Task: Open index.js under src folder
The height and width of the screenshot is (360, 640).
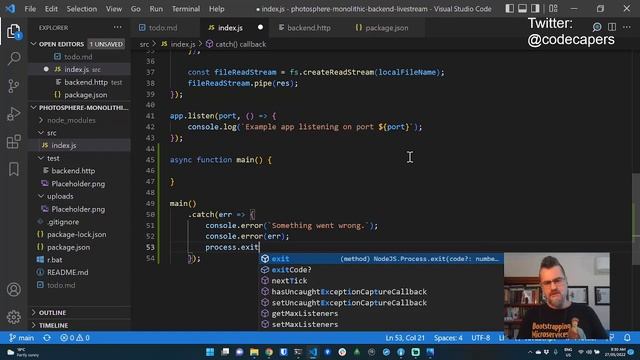Action: point(64,145)
